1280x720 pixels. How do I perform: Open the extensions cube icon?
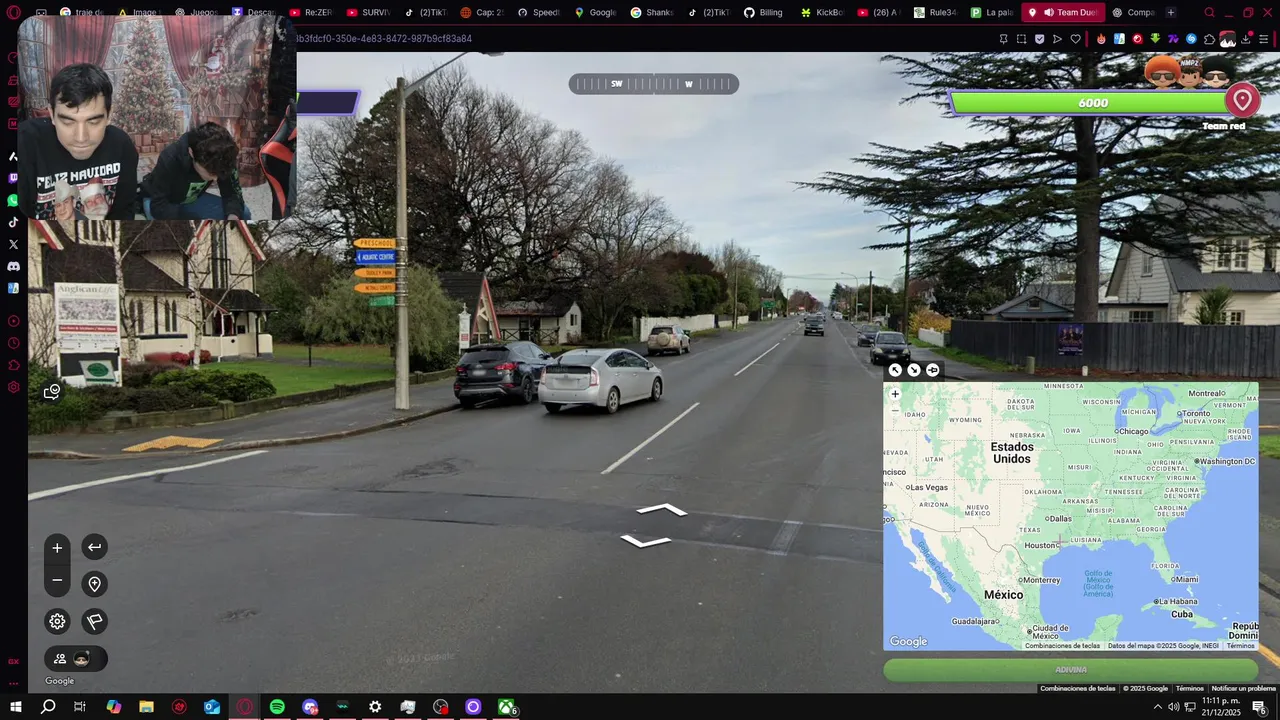pyautogui.click(x=1209, y=39)
